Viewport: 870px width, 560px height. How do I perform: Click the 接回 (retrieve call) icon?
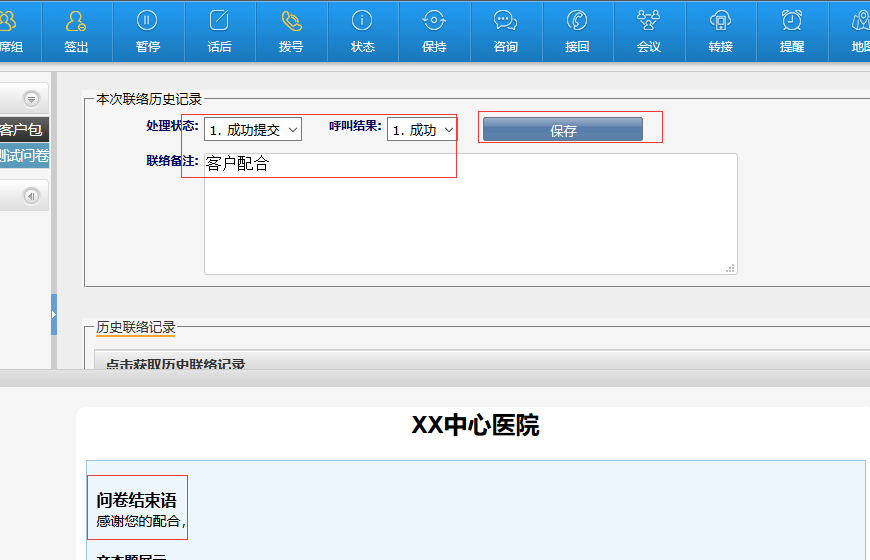[x=577, y=22]
